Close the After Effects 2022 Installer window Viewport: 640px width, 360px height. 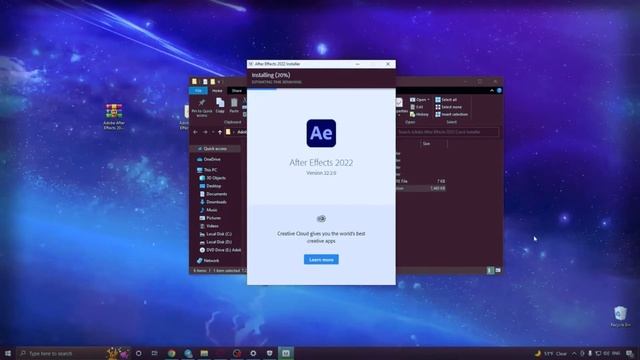coord(388,64)
